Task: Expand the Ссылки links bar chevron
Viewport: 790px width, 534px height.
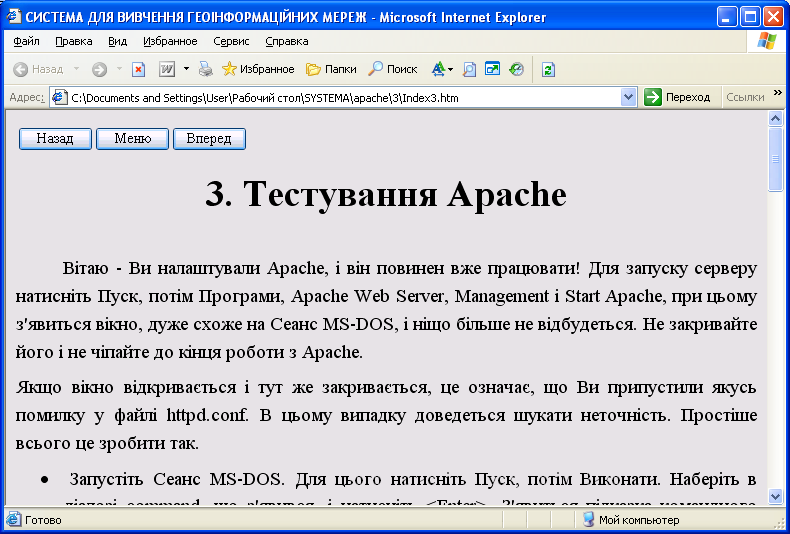Action: coord(777,93)
